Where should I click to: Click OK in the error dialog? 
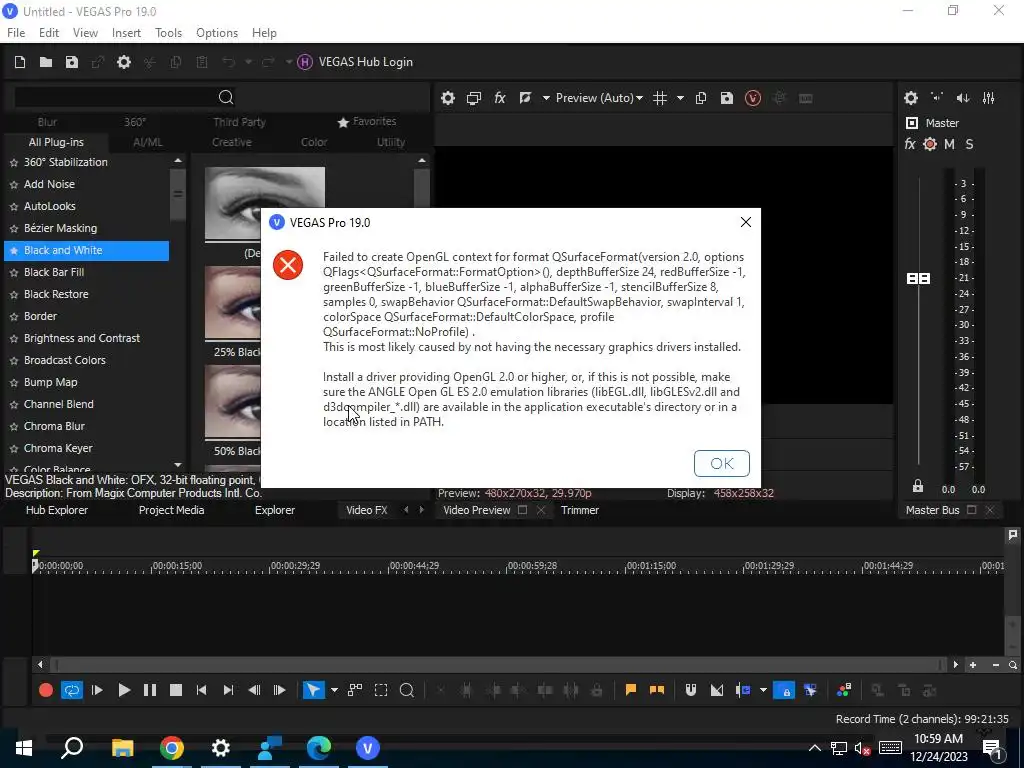click(x=721, y=463)
